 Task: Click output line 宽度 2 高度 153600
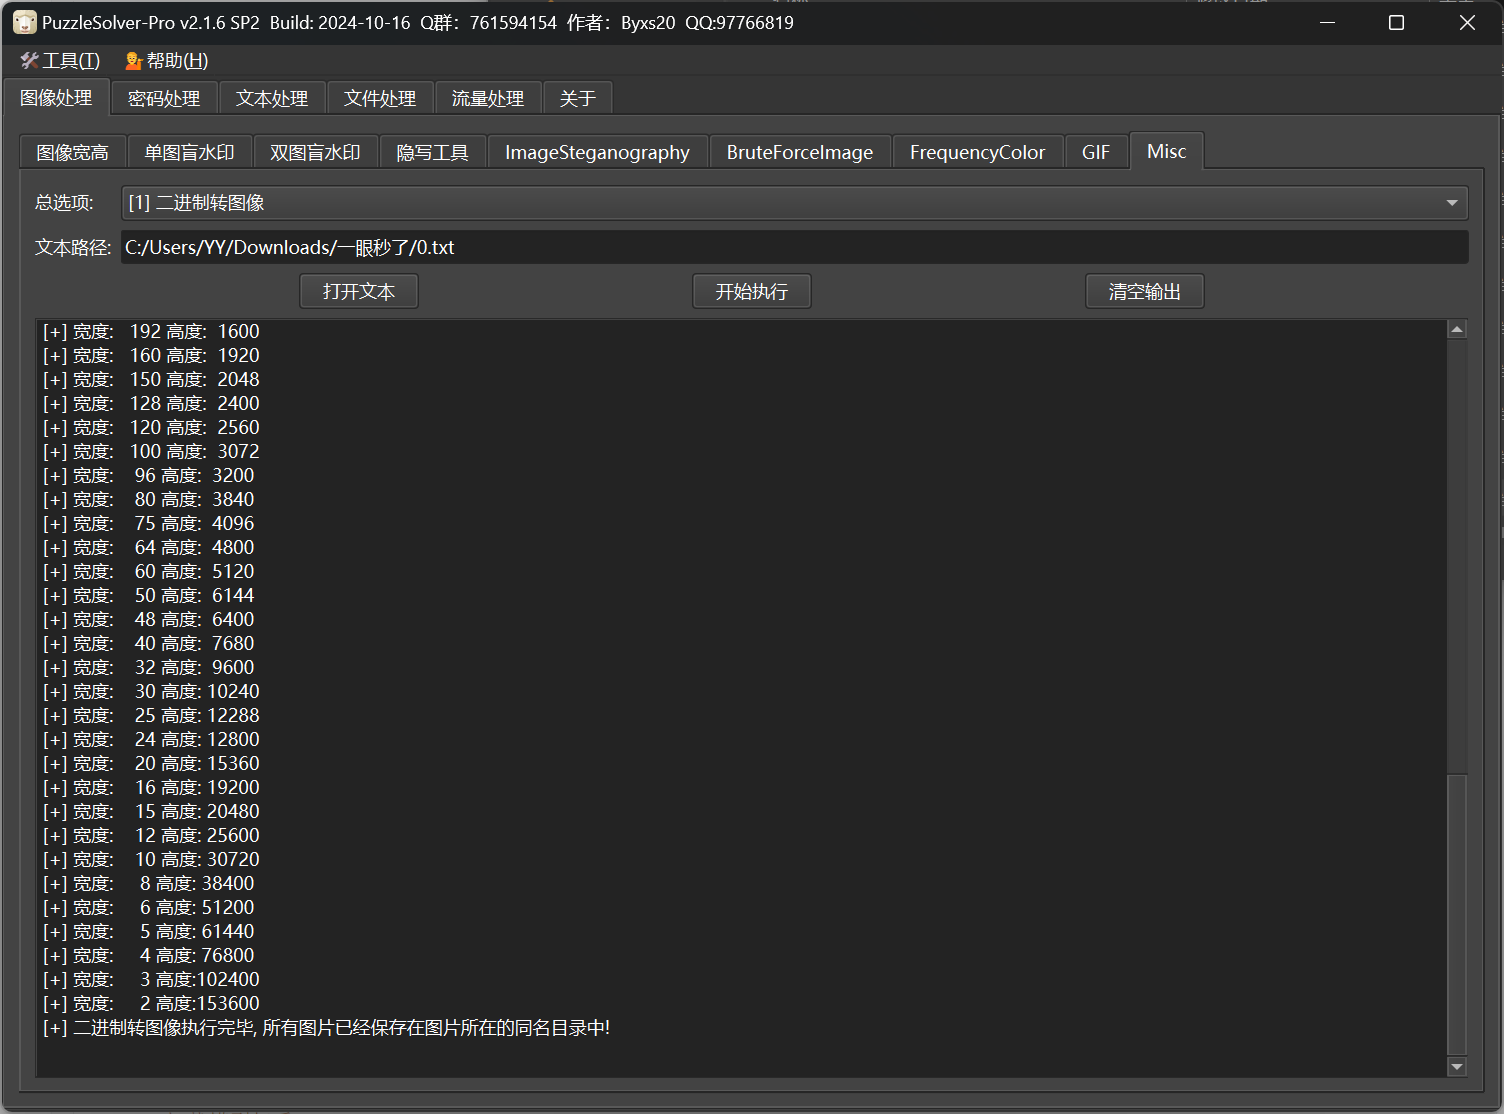[151, 1003]
